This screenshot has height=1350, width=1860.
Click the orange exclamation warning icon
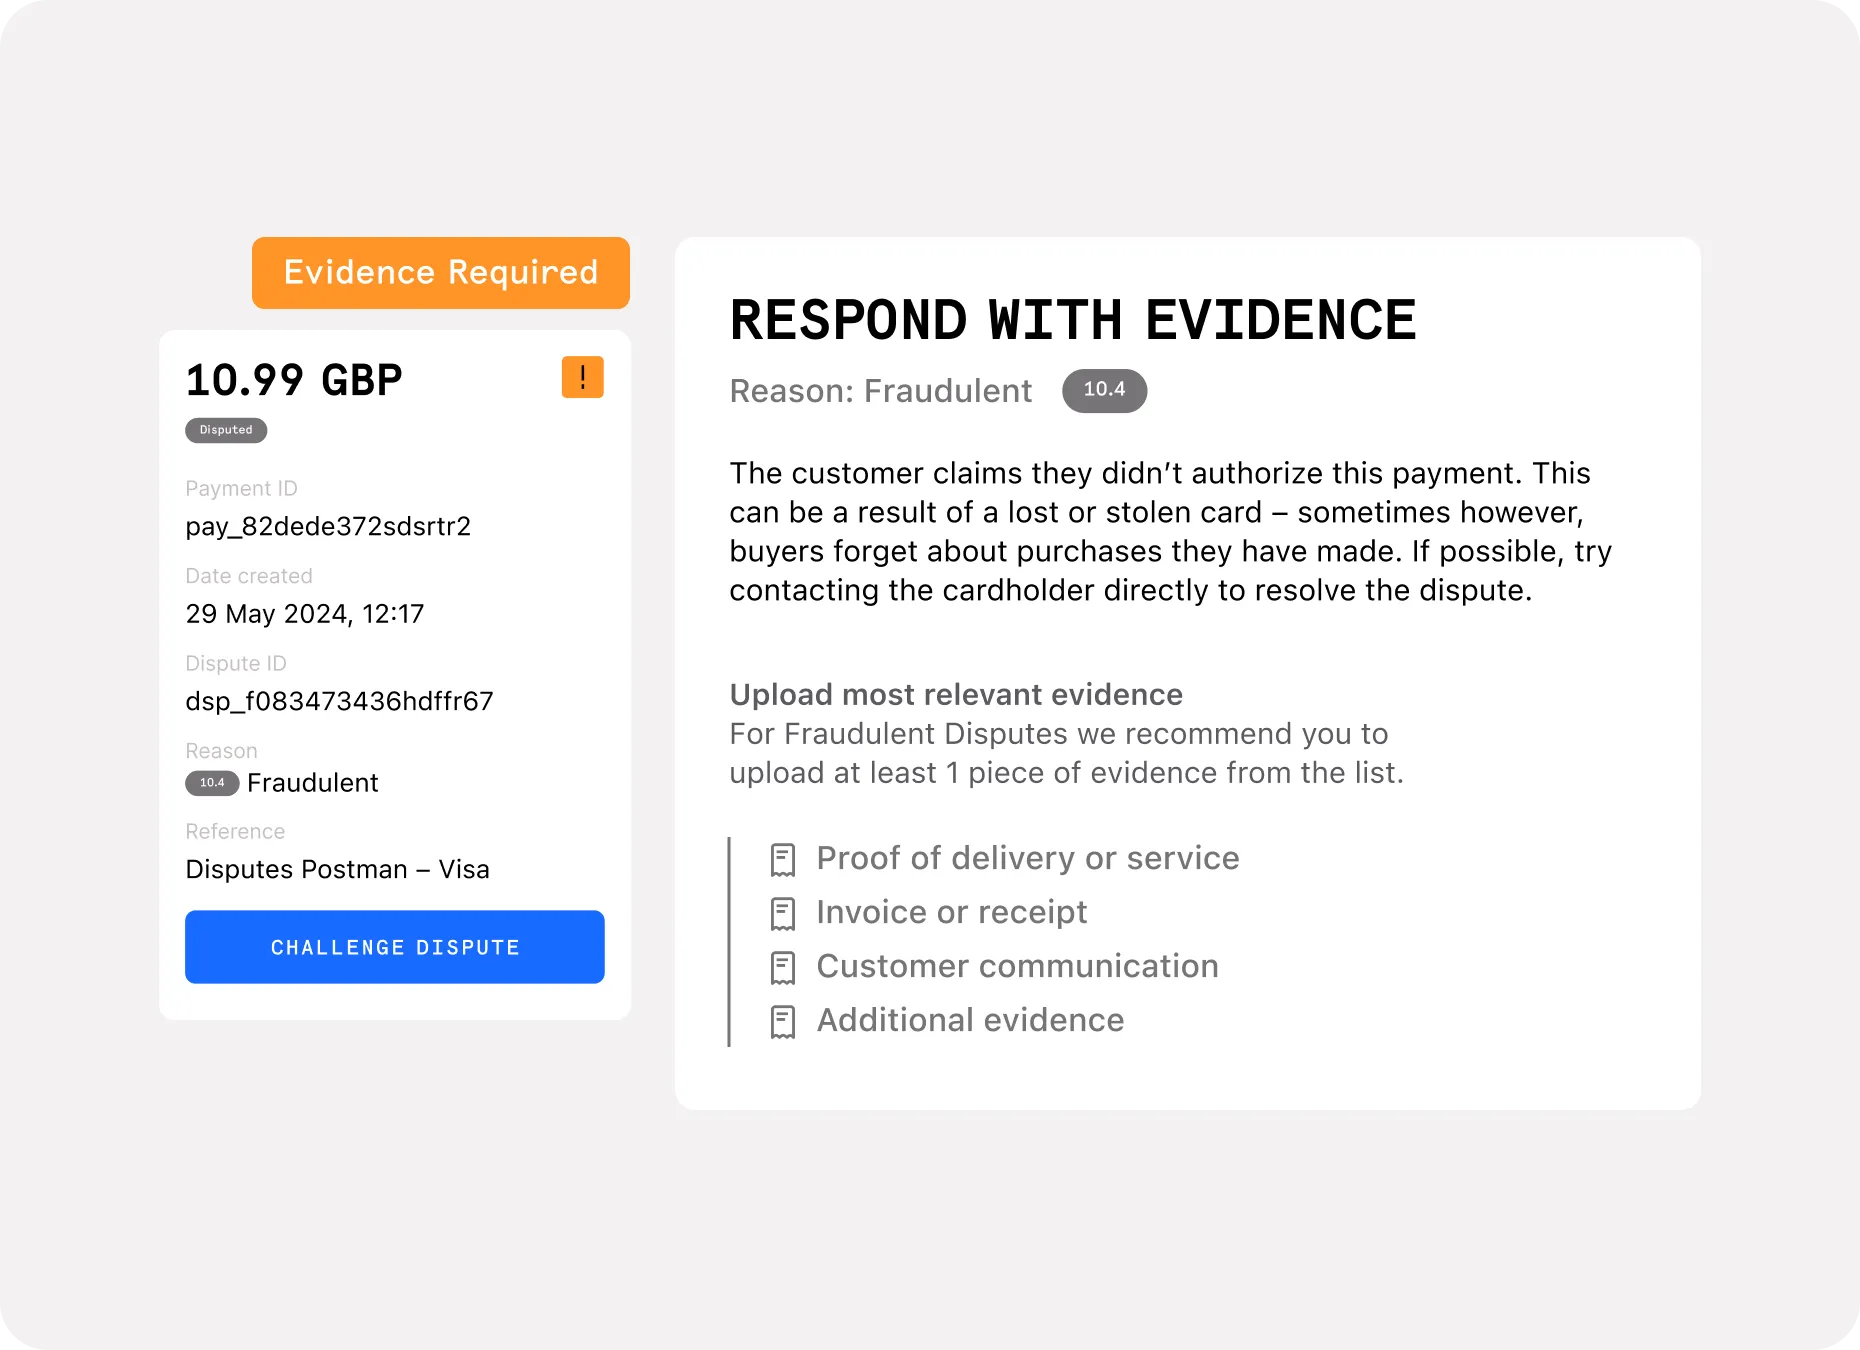pos(582,377)
